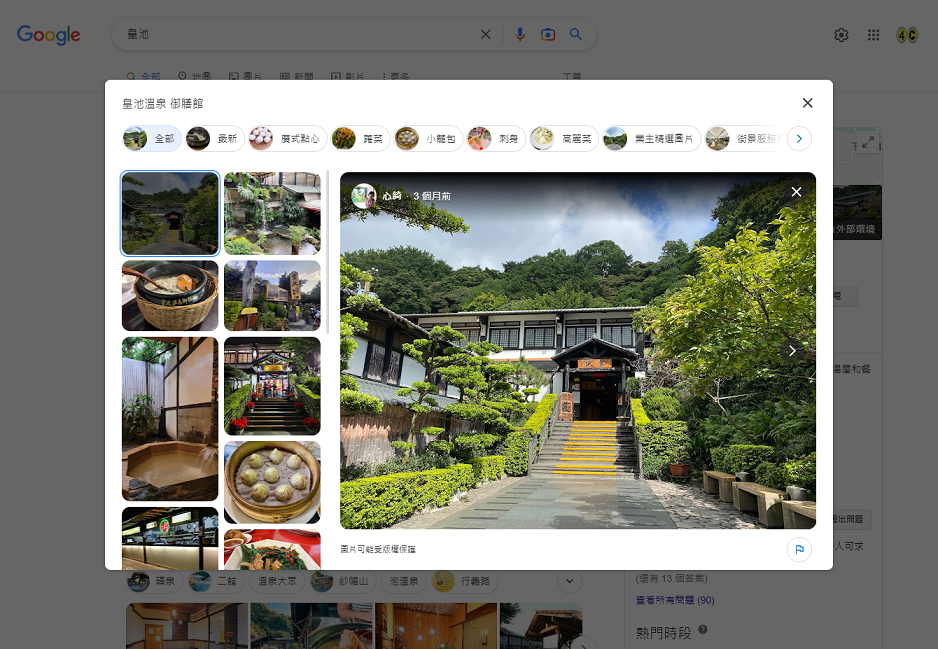The width and height of the screenshot is (938, 649).
Task: Open uploader name 心綺 link
Action: pyautogui.click(x=392, y=196)
